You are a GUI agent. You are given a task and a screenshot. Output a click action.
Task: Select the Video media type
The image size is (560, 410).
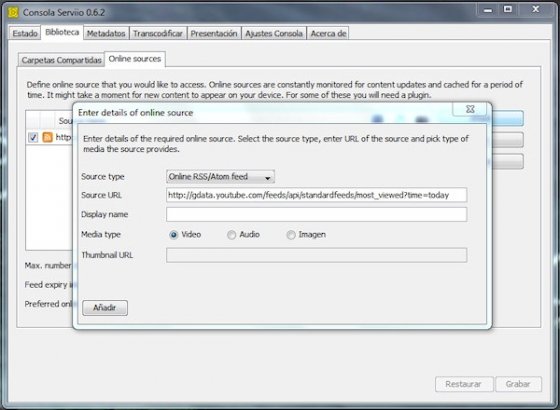click(174, 235)
